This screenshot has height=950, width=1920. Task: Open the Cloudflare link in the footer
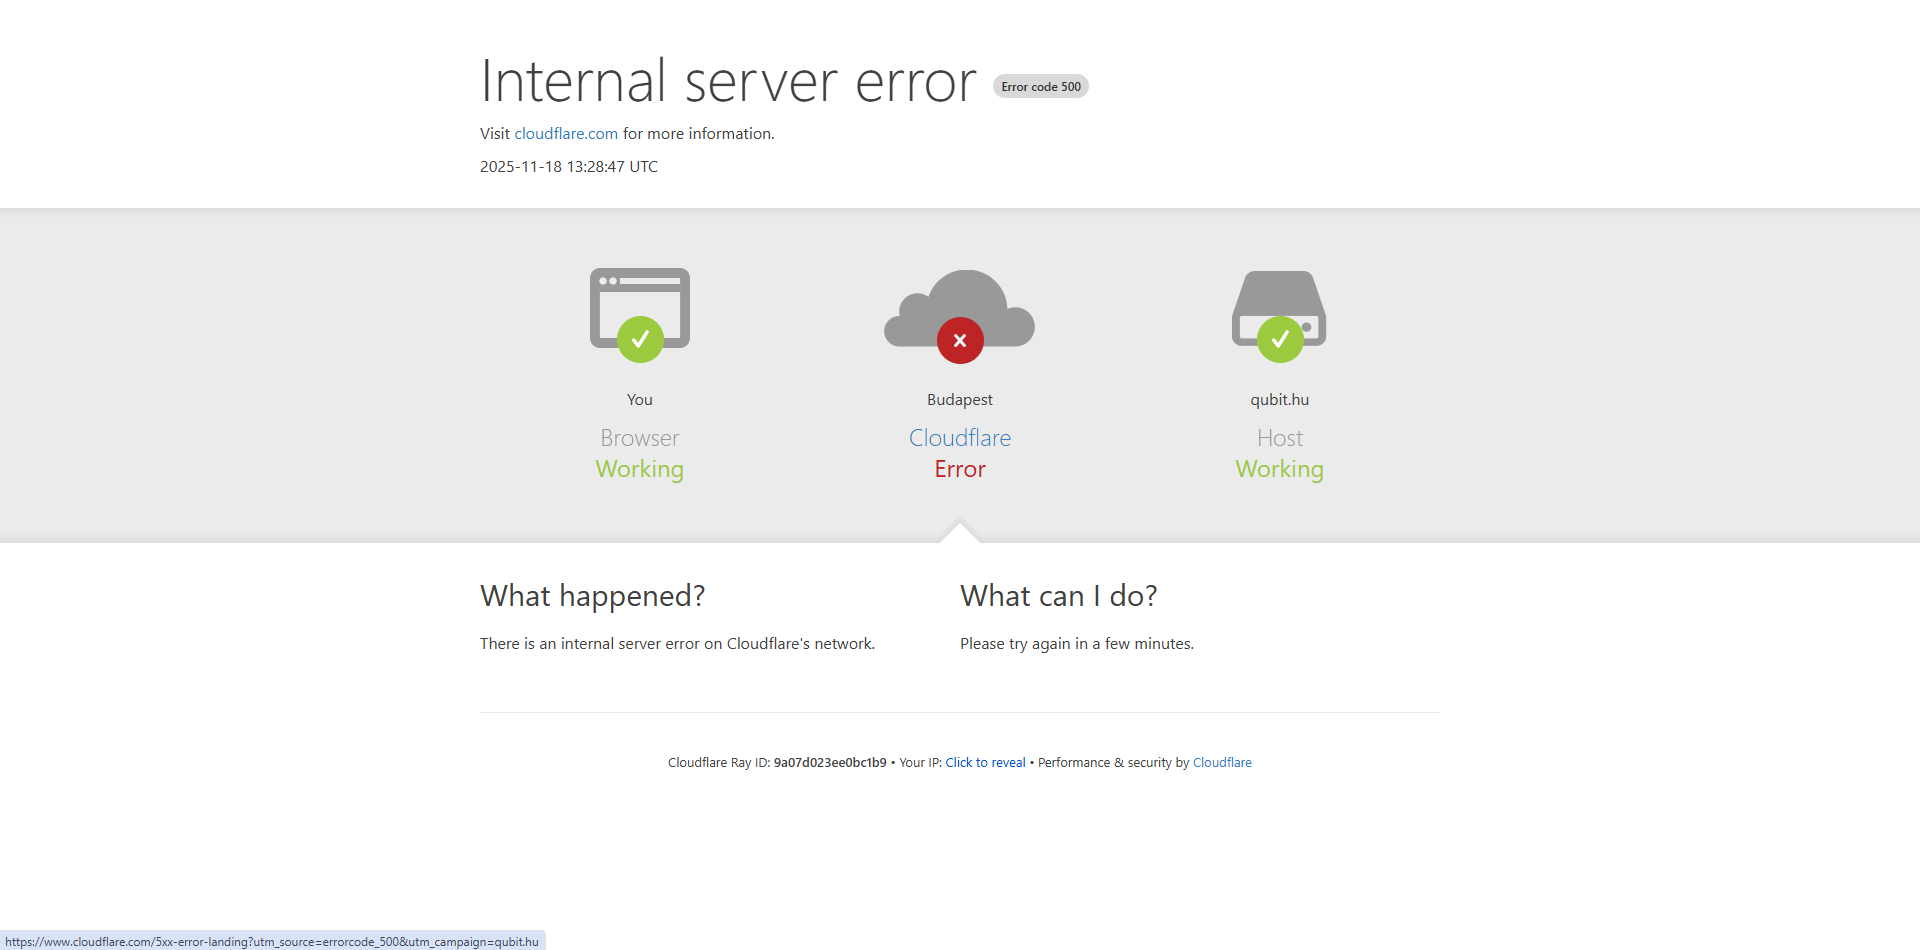[1222, 763]
